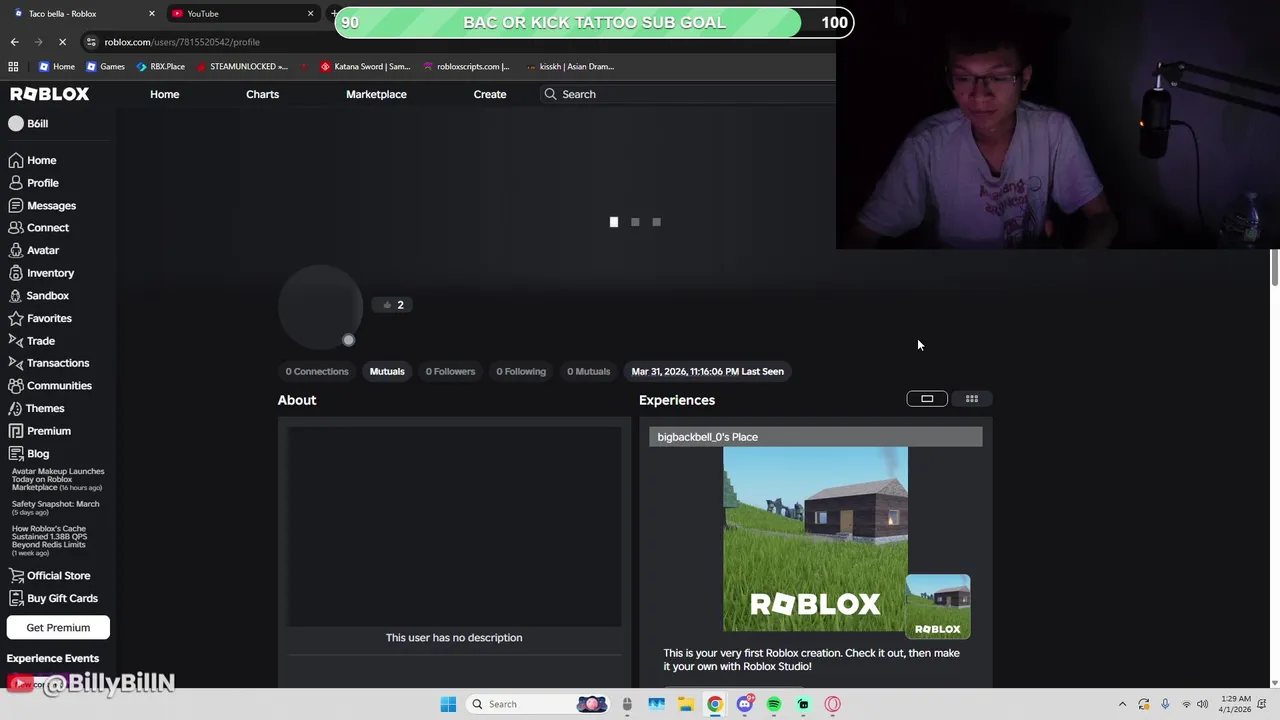Click the B6ill account avatar
This screenshot has height=720, width=1280.
click(15, 123)
